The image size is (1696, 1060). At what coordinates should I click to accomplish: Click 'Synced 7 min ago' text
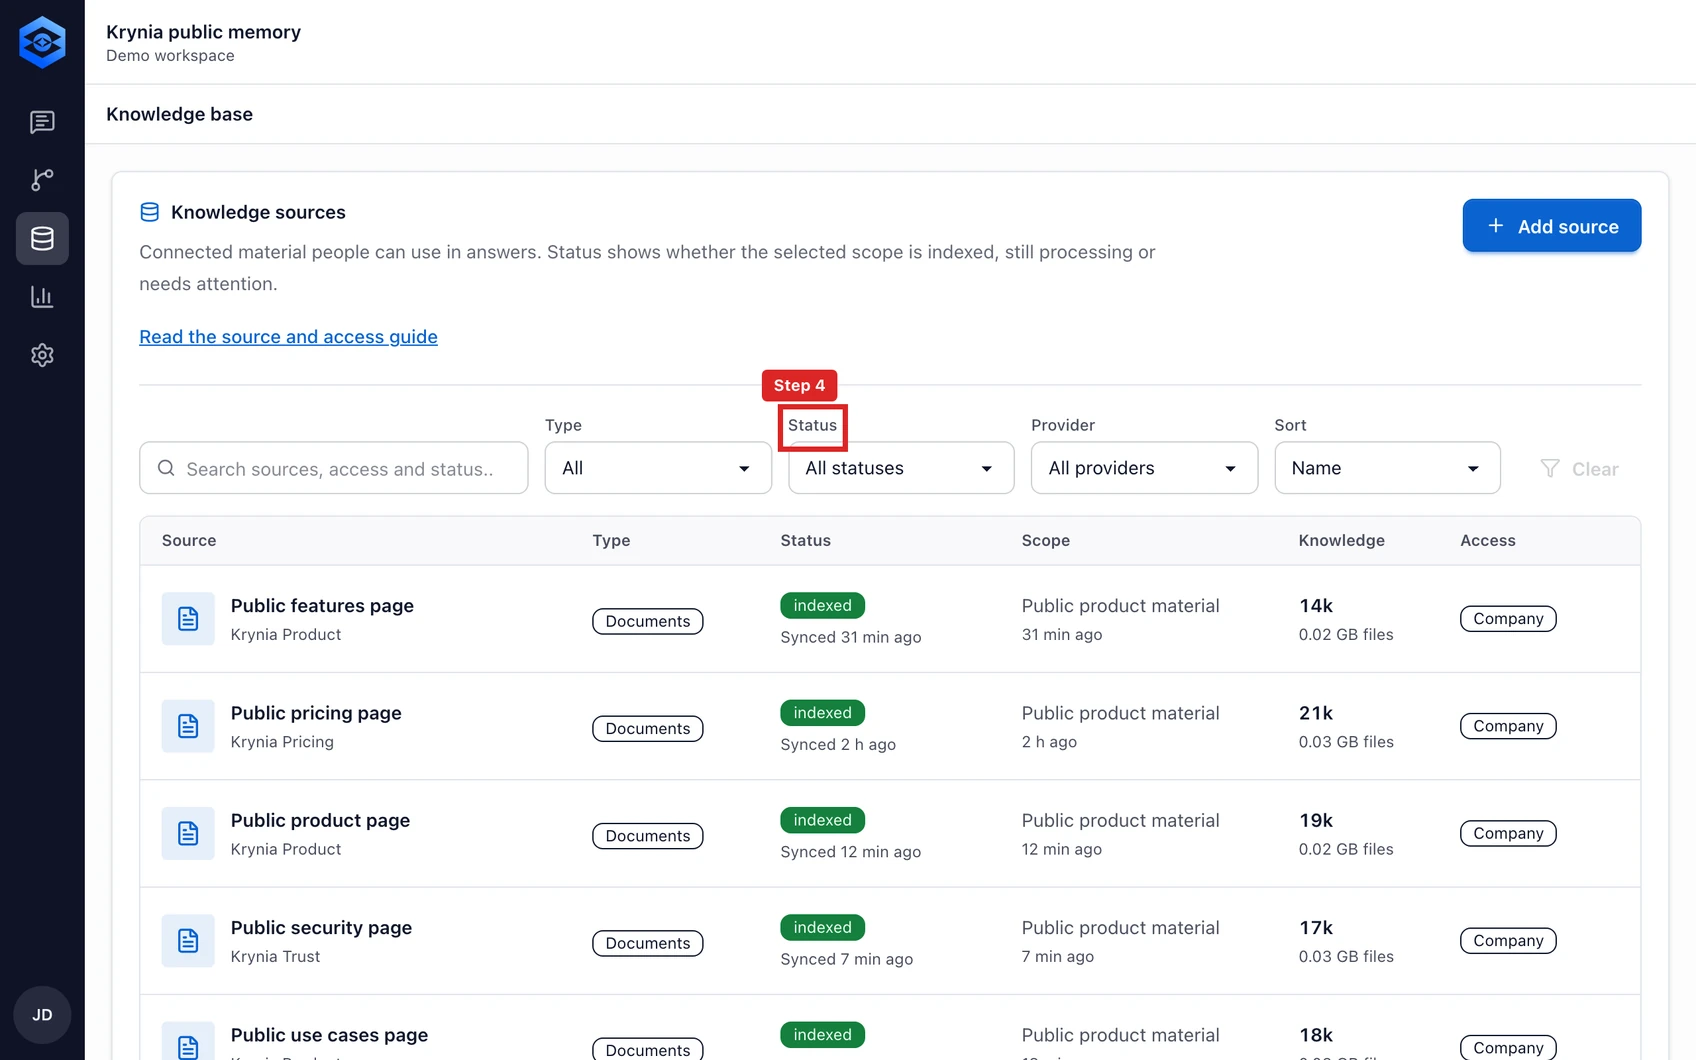tap(846, 959)
